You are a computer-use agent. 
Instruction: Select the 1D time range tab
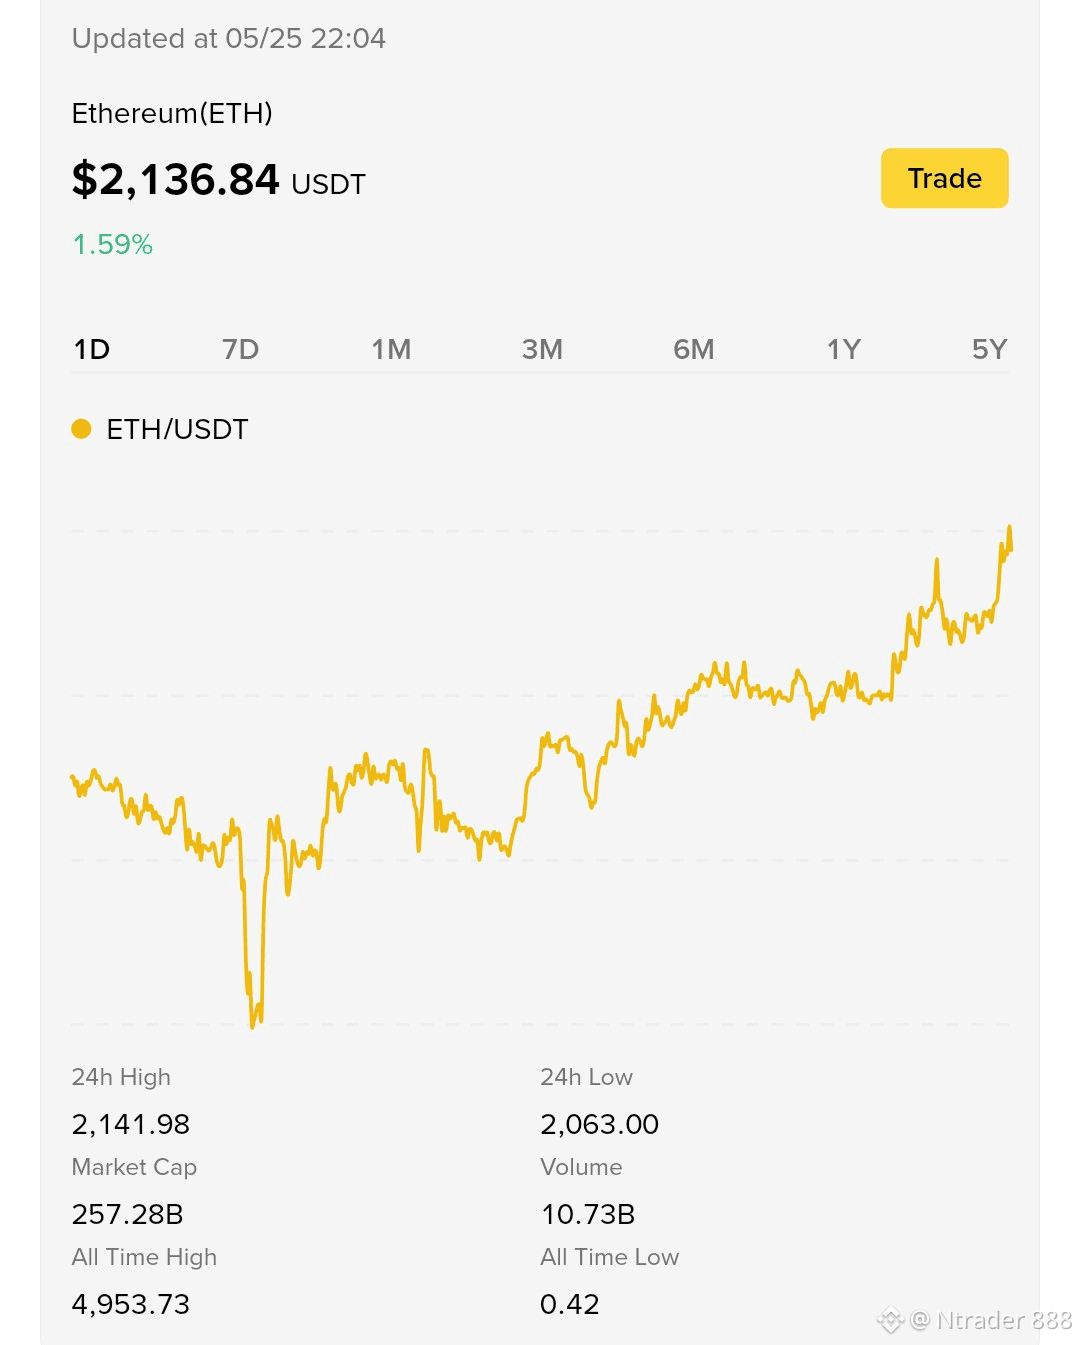(92, 349)
